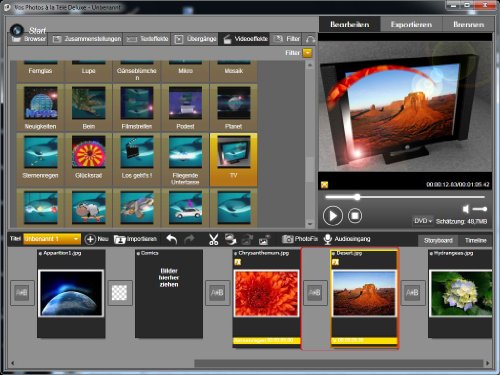Open the Browser tab
This screenshot has width=500, height=375.
tap(29, 39)
